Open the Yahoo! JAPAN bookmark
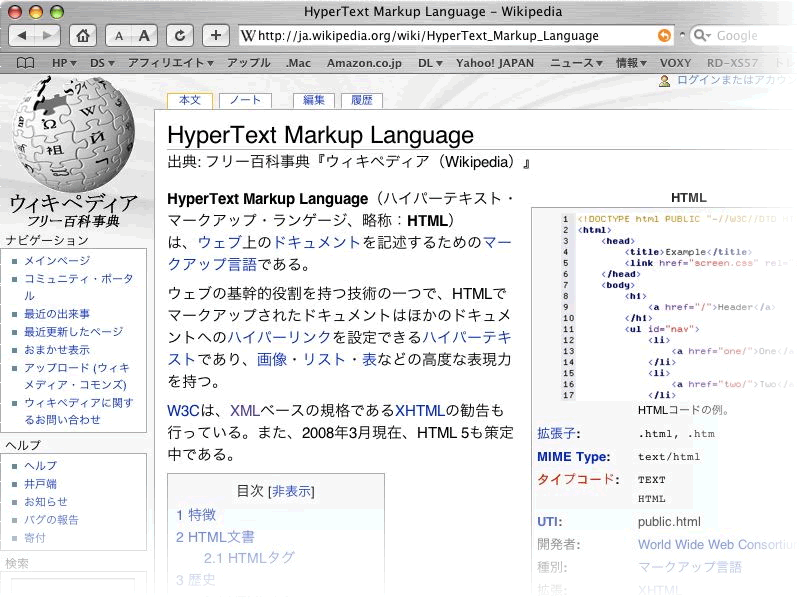Screen dimensions: 800x600 (495, 63)
